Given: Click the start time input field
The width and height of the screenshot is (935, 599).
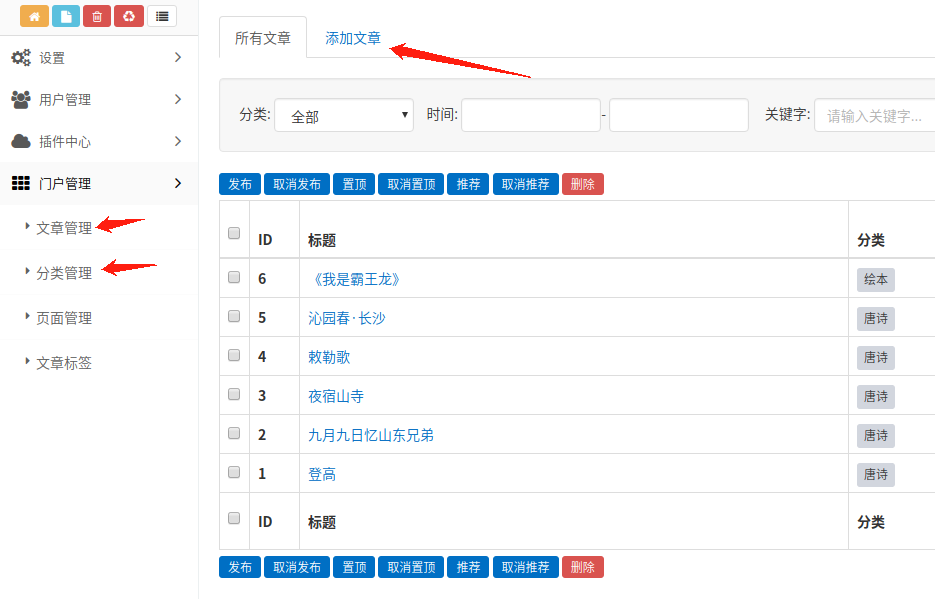Looking at the screenshot, I should [x=531, y=115].
